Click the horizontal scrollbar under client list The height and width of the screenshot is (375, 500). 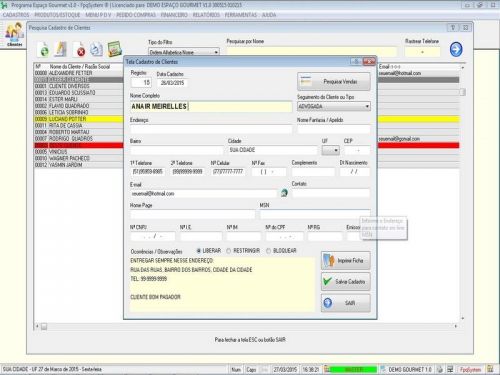[246, 326]
